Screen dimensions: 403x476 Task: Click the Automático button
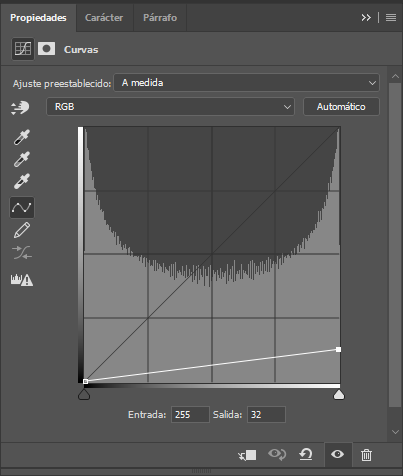click(x=341, y=107)
